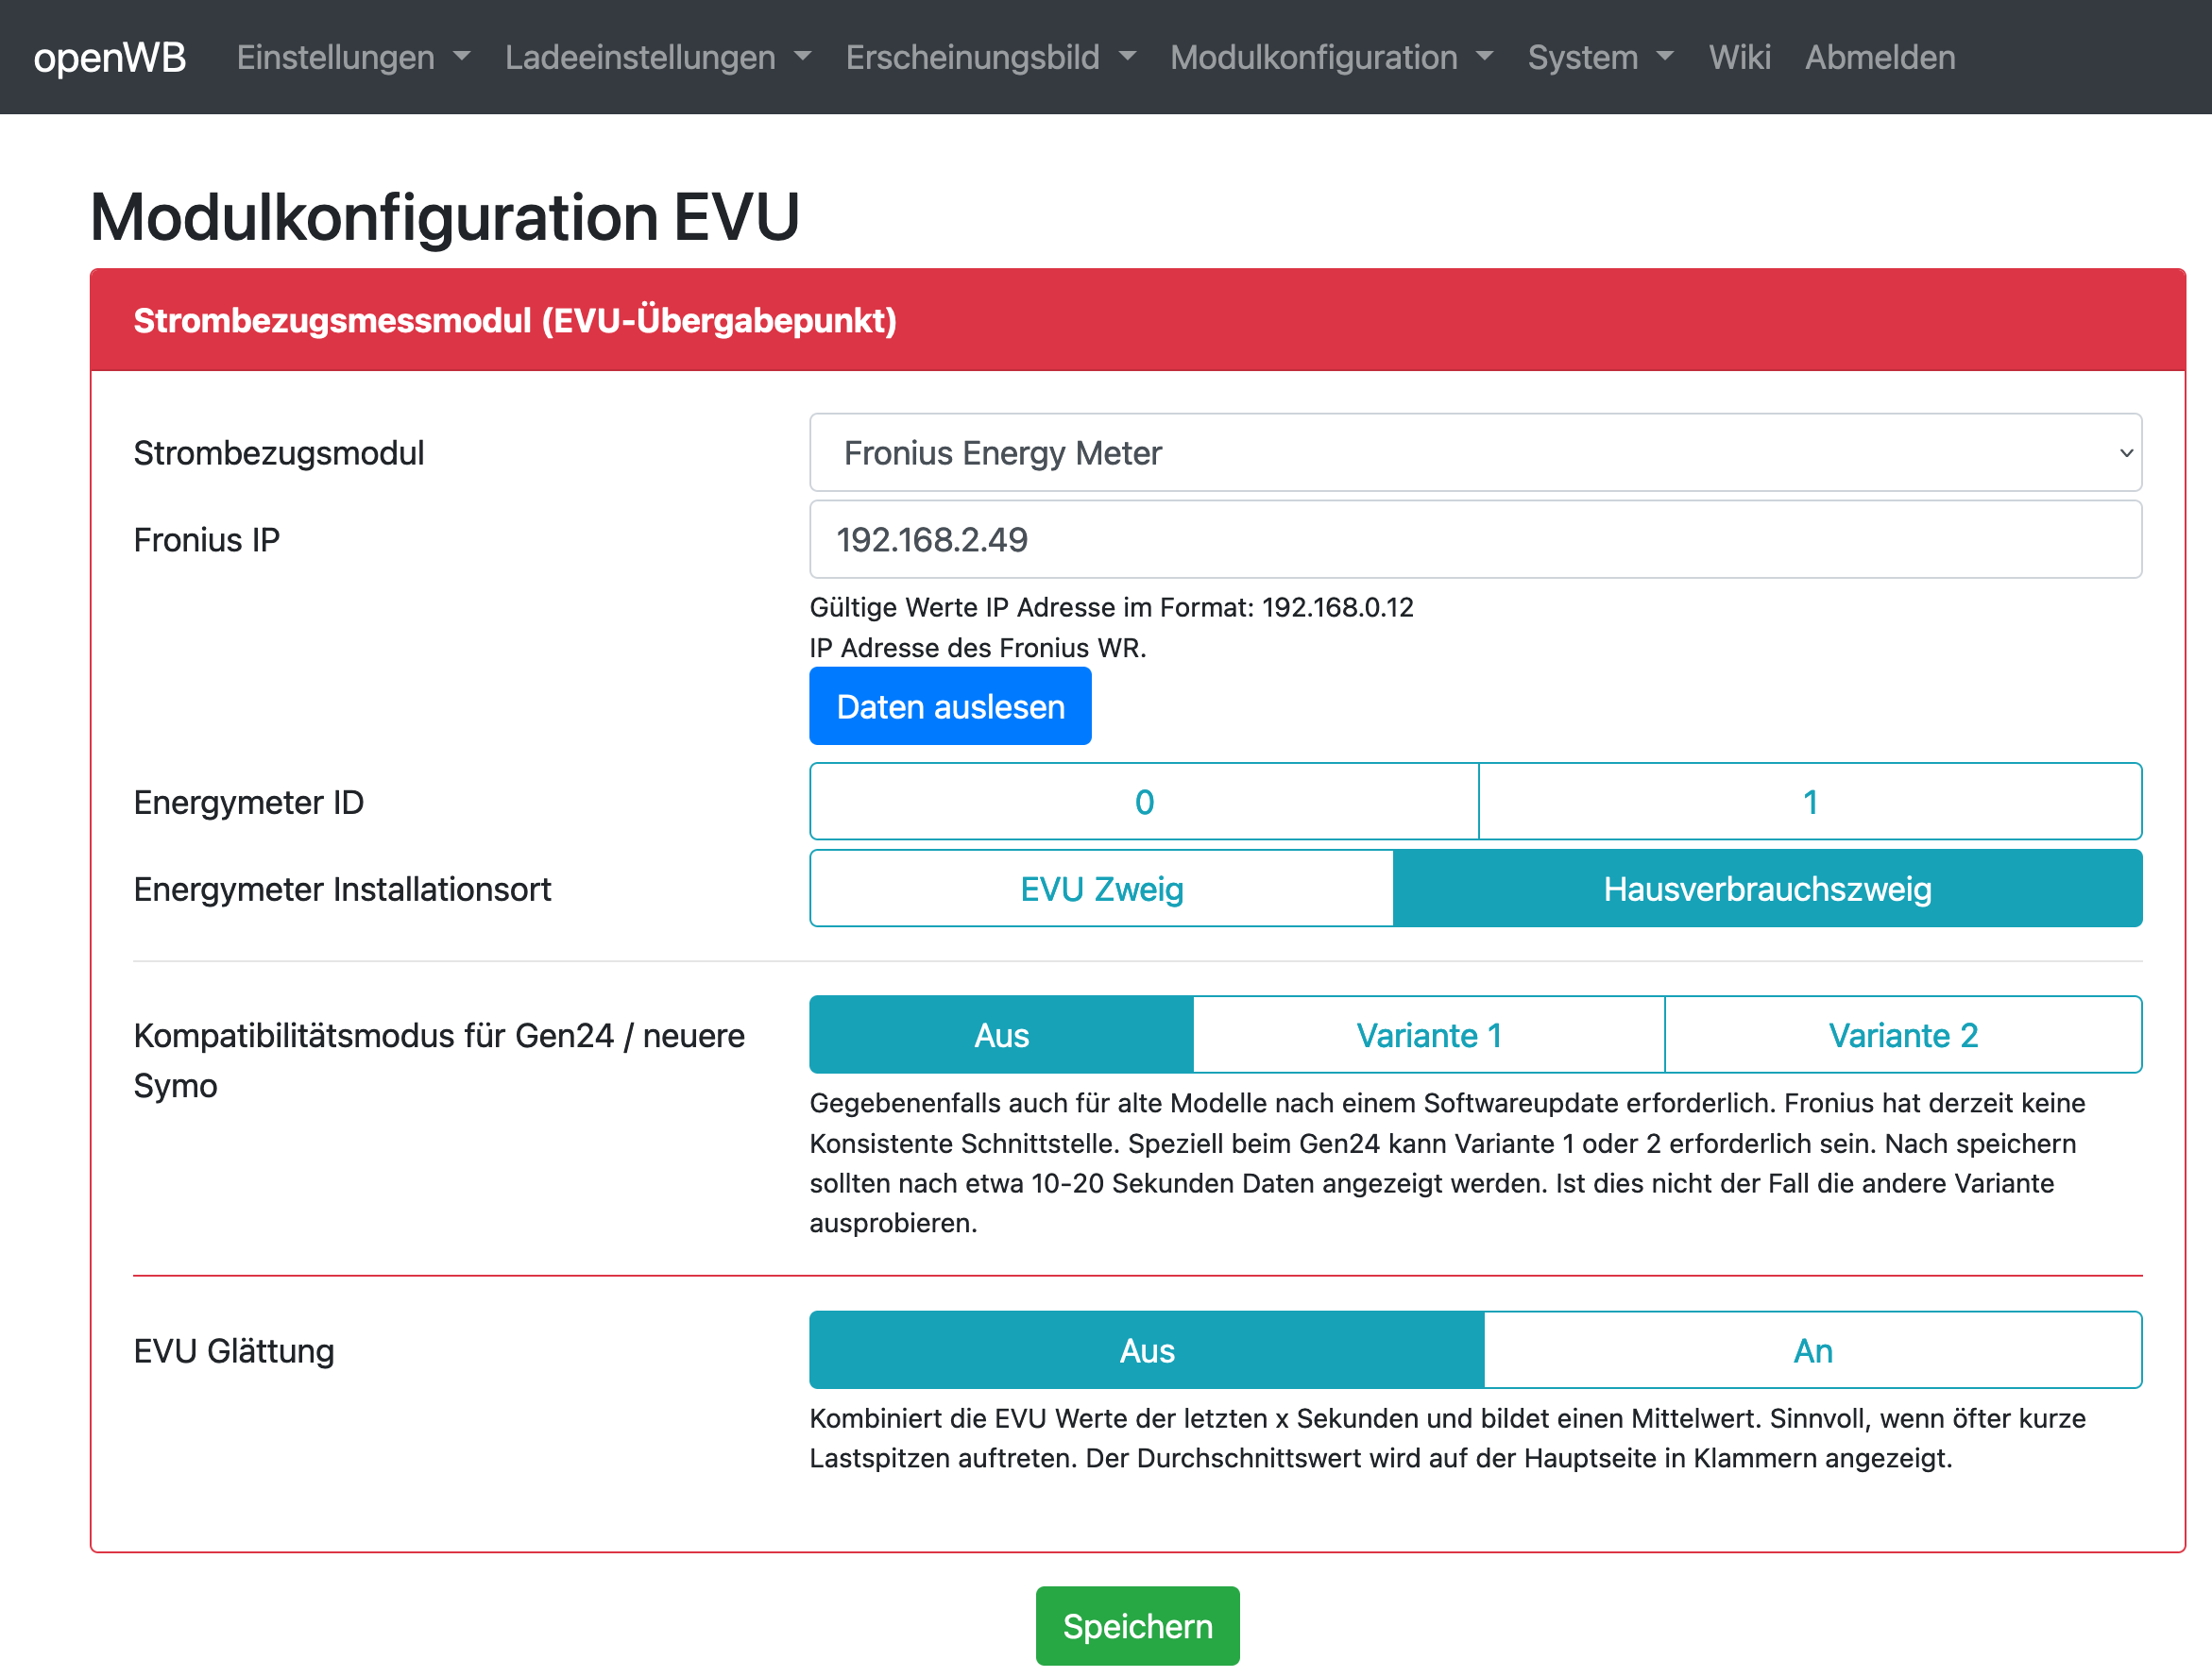The image size is (2212, 1677).
Task: Select Hausverbrauchszweig as installation location
Action: (x=1767, y=889)
